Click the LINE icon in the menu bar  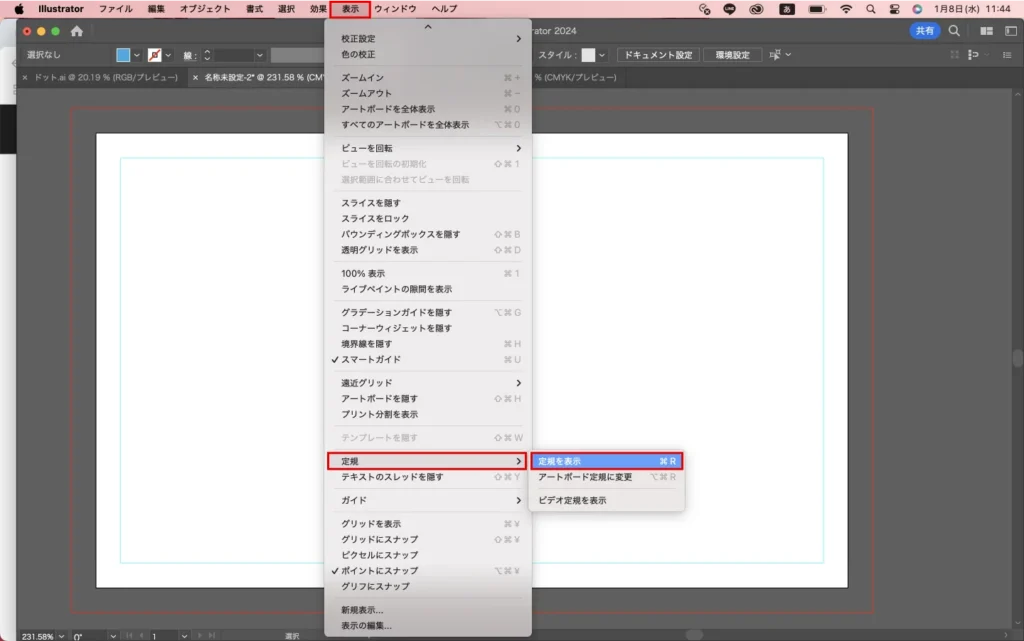coord(730,9)
